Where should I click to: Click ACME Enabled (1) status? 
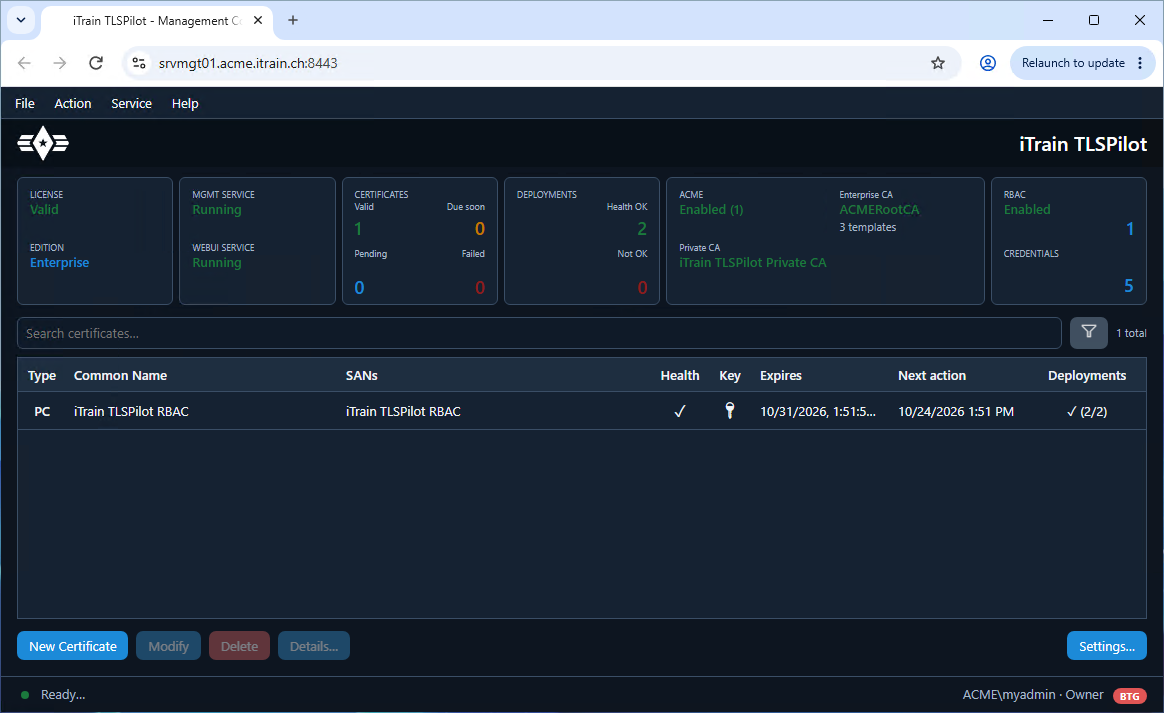pos(711,209)
